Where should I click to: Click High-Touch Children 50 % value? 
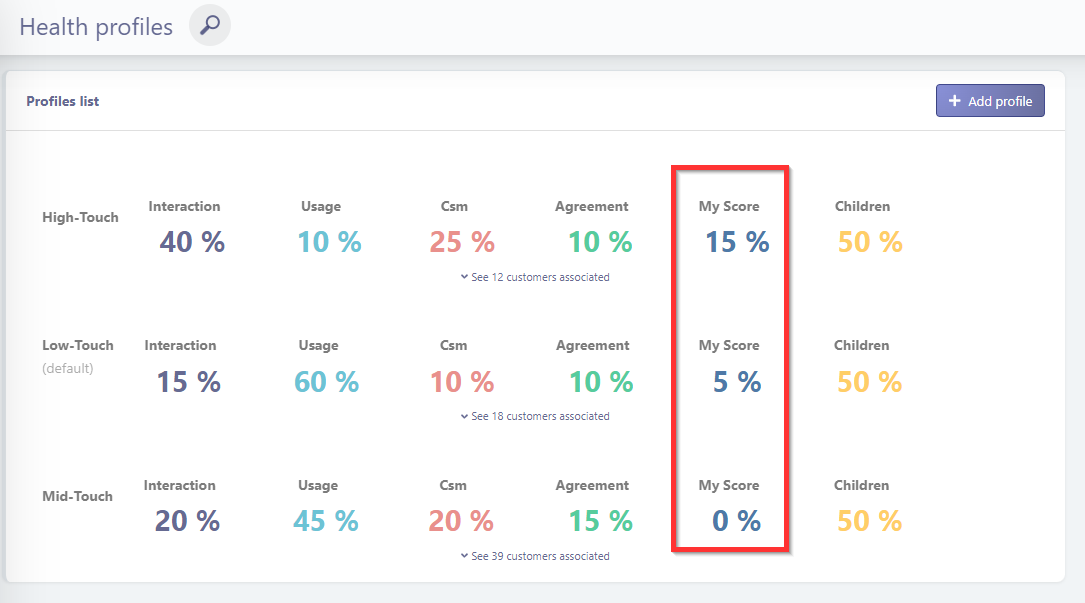(x=870, y=242)
